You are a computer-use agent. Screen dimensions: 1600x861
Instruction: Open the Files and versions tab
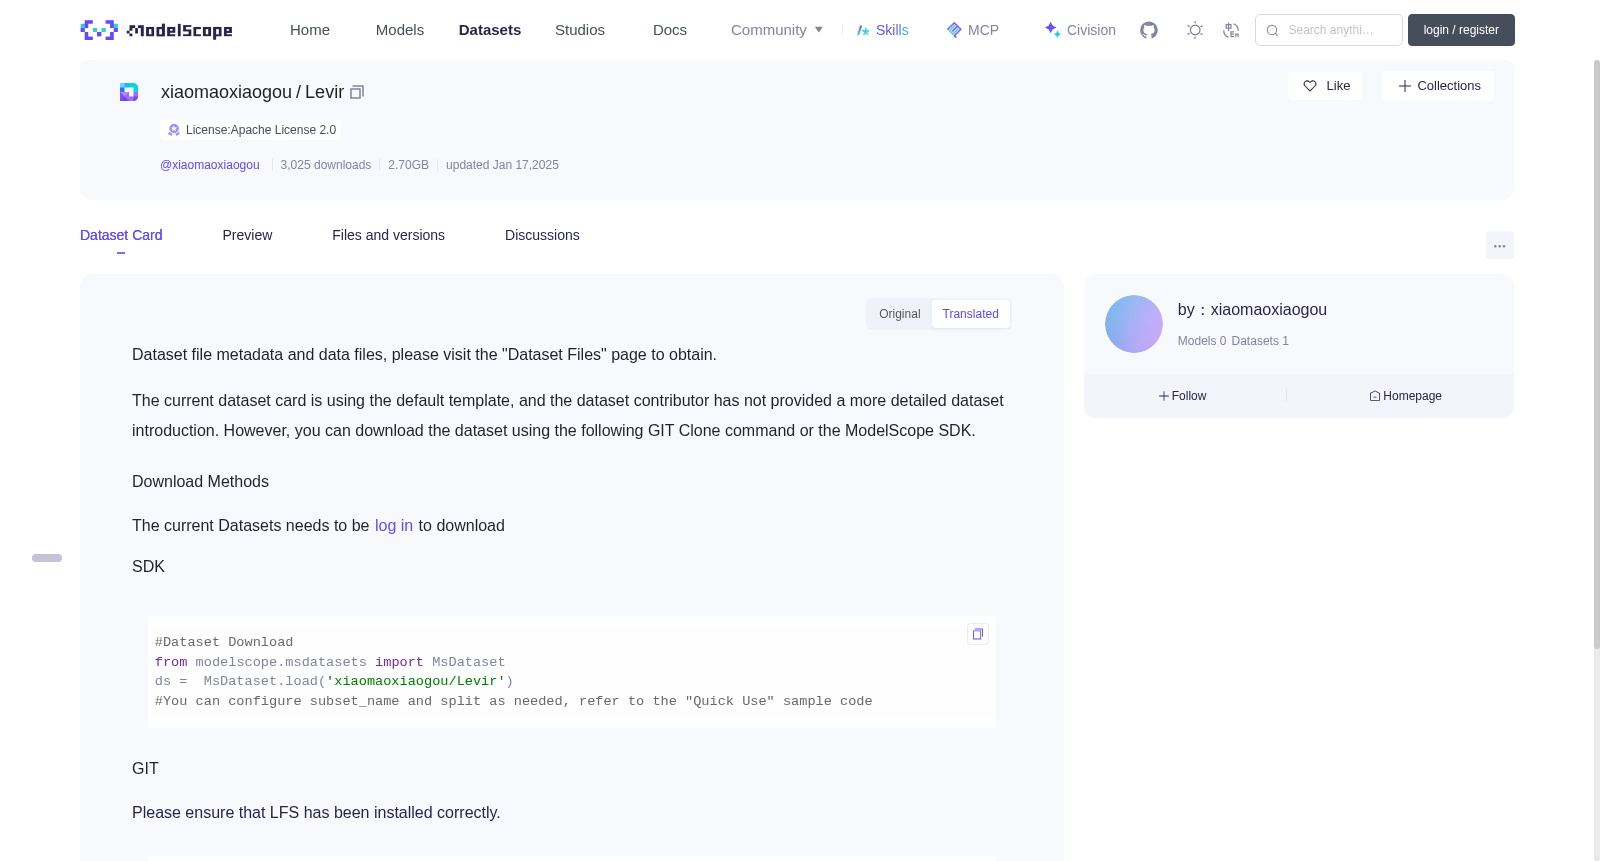pyautogui.click(x=388, y=235)
